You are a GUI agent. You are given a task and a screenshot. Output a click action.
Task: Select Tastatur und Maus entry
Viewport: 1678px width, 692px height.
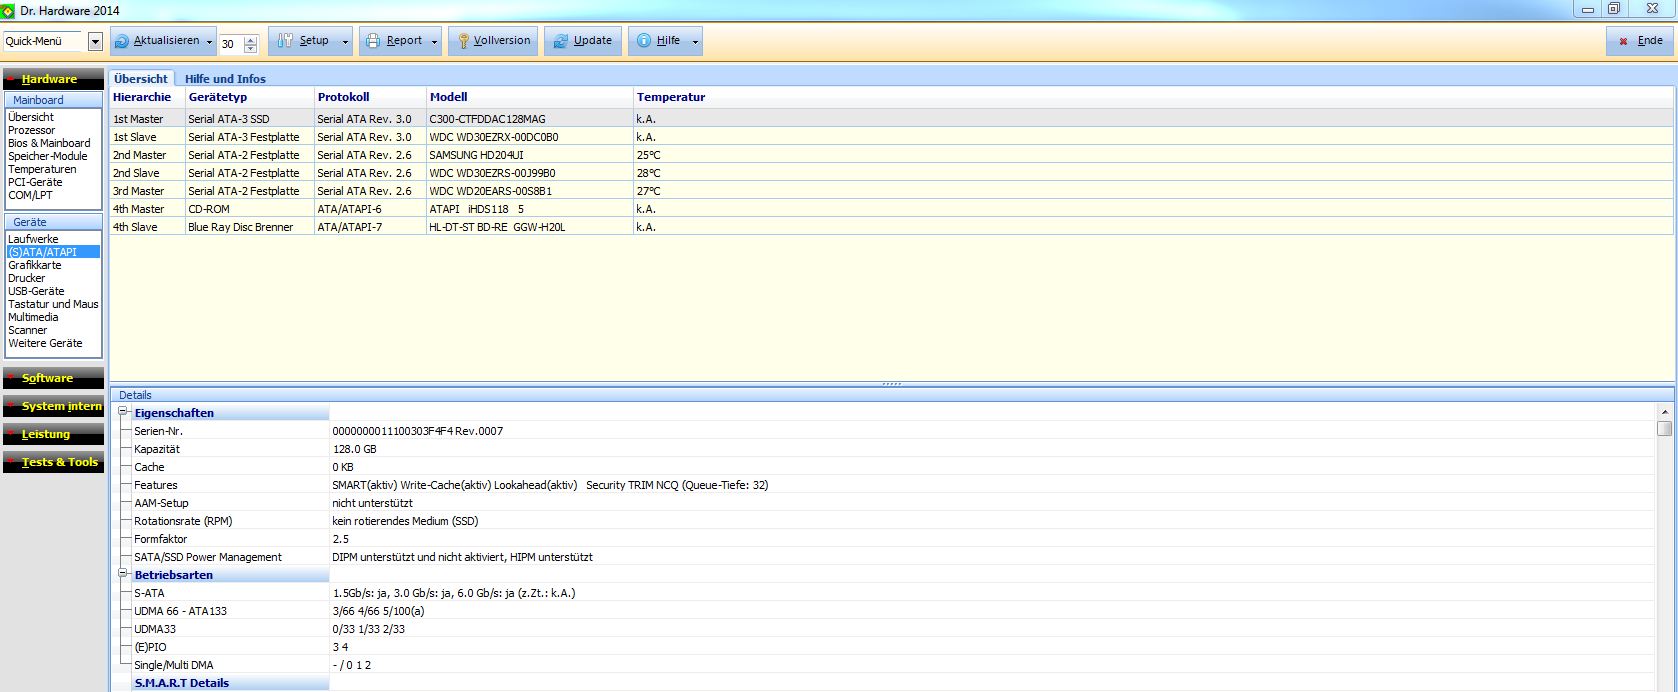coord(53,304)
